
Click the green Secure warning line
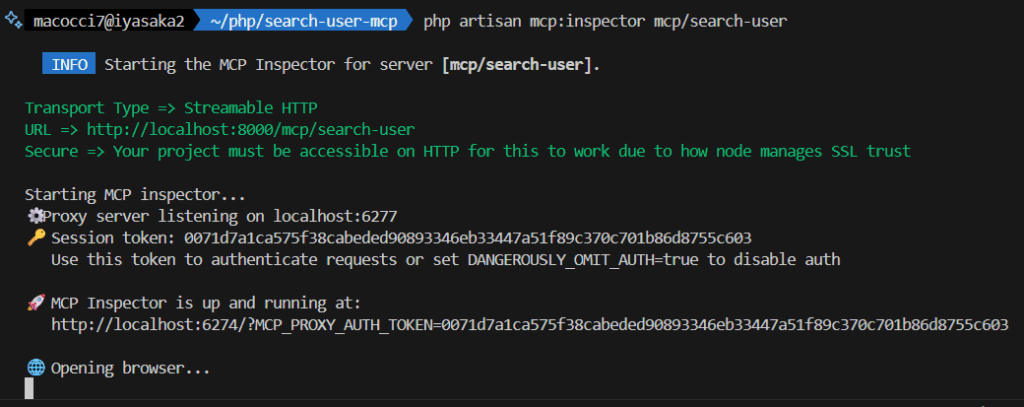tap(467, 152)
